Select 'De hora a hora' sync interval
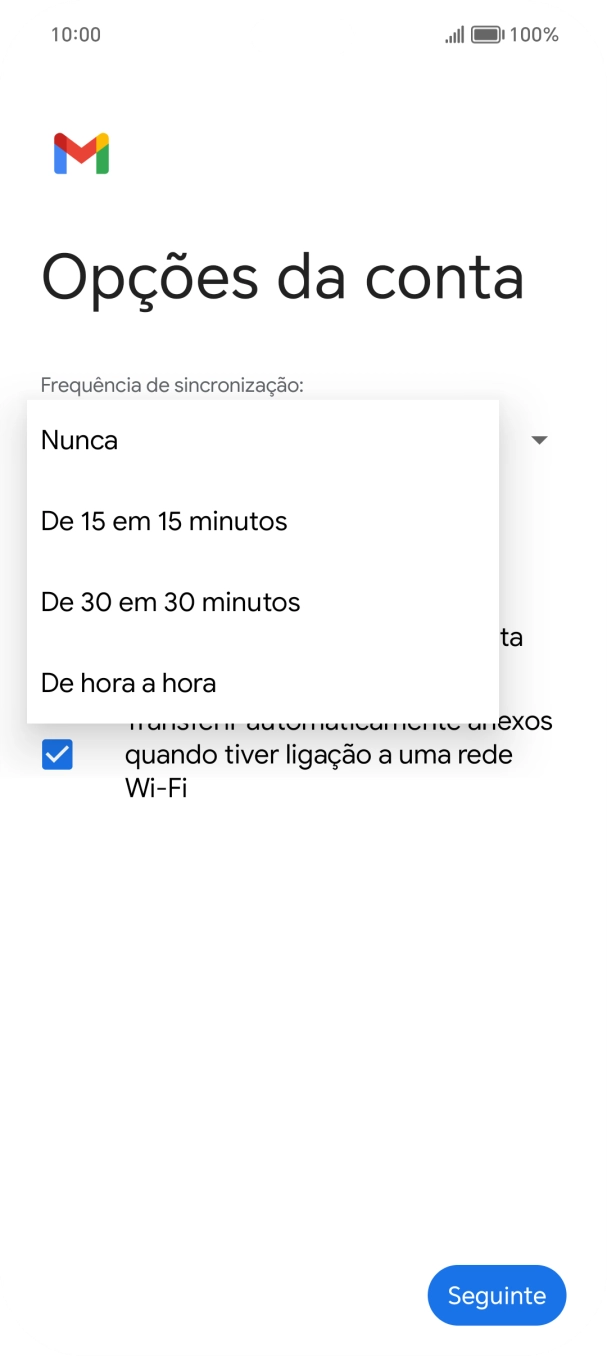This screenshot has height=1356, width=607. pos(127,683)
